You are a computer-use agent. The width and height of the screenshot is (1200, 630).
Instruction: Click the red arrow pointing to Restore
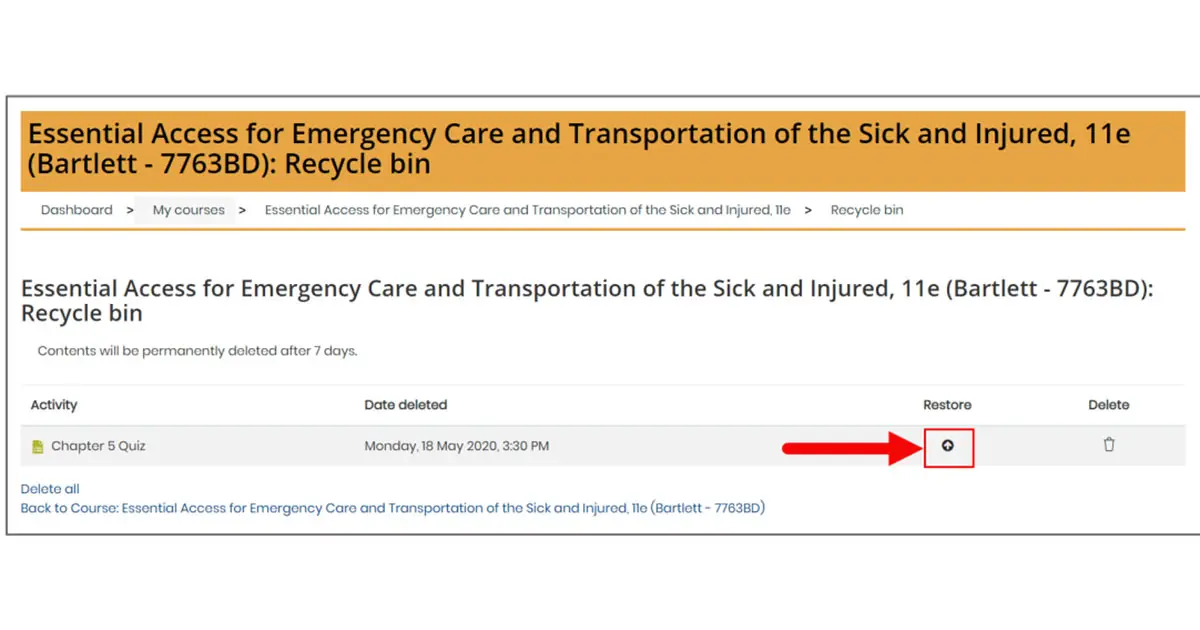[850, 447]
